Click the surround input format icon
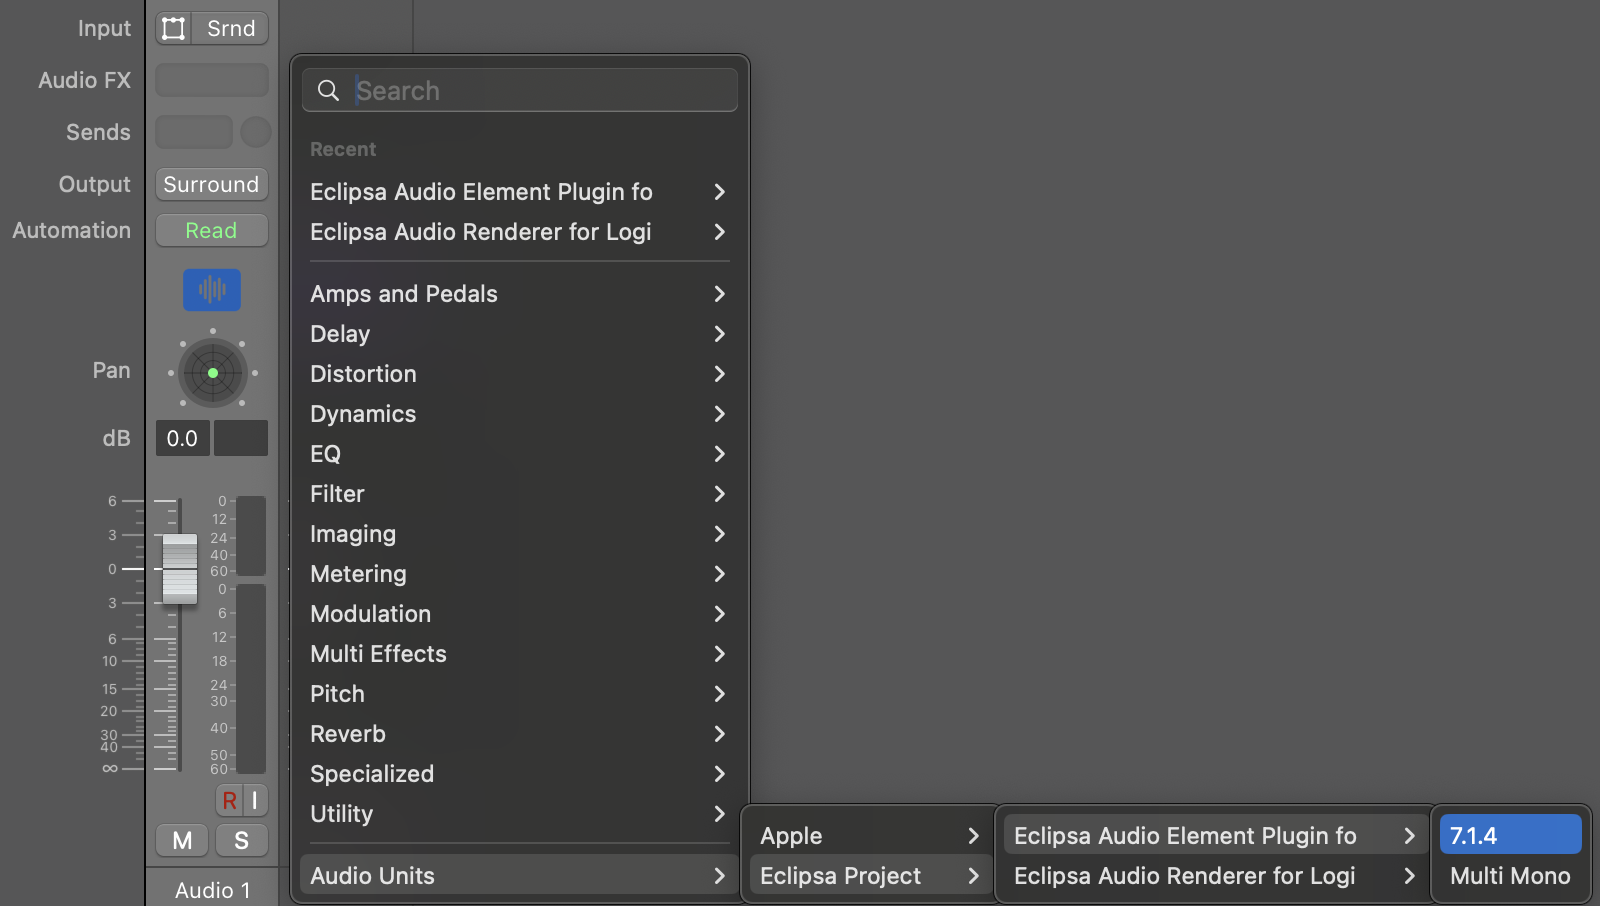Viewport: 1600px width, 906px height. [174, 29]
